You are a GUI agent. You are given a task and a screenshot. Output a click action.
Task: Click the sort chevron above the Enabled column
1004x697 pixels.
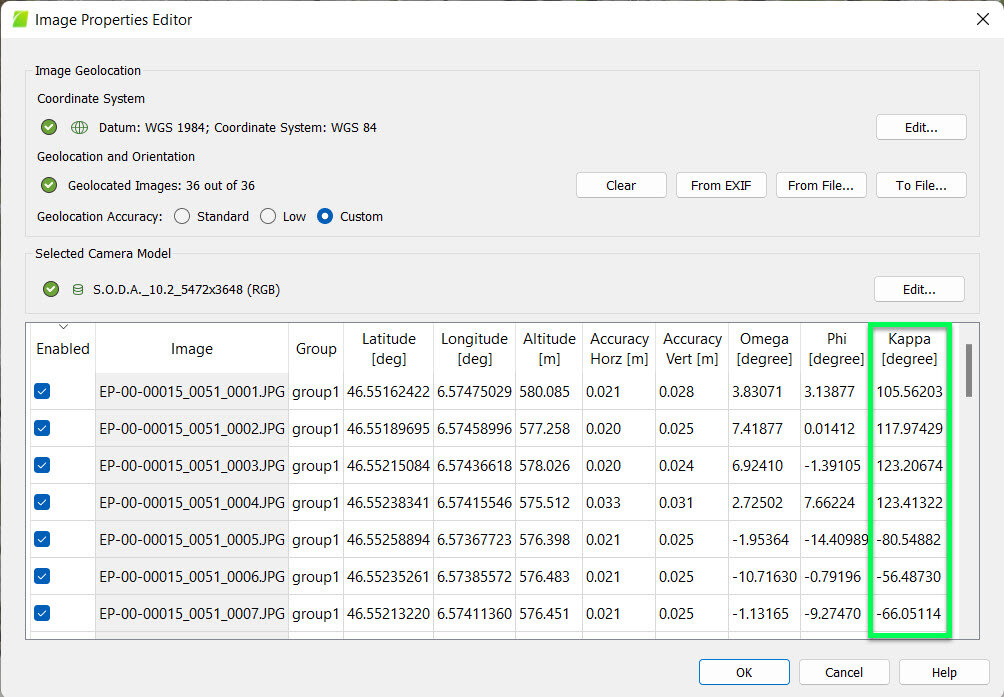[x=62, y=324]
